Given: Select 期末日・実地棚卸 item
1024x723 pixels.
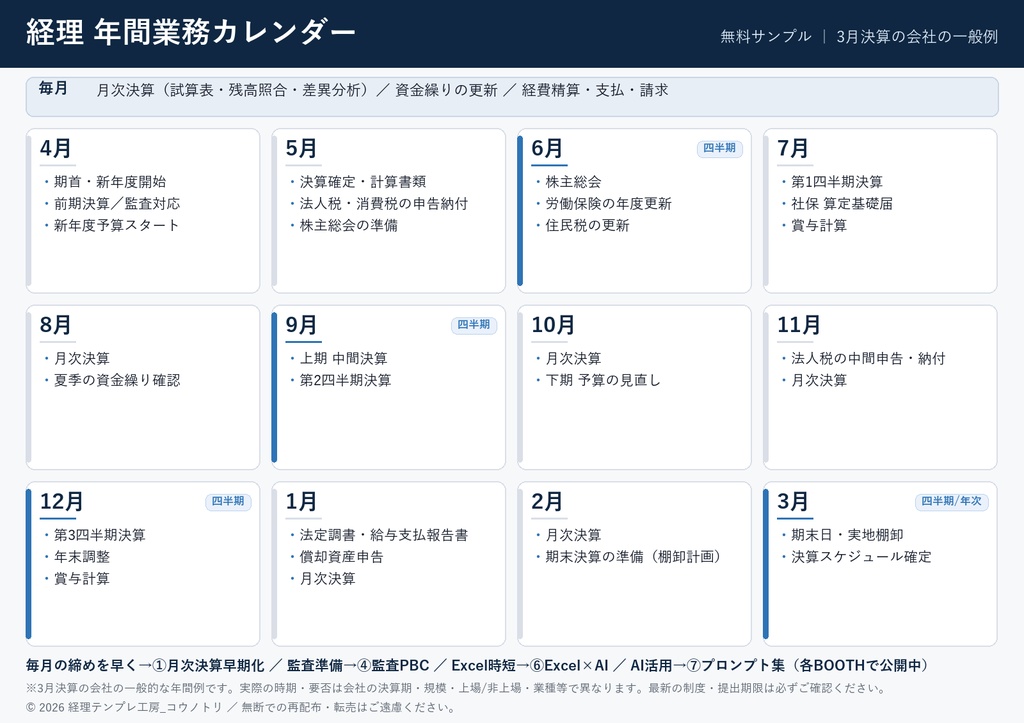Looking at the screenshot, I should 847,534.
